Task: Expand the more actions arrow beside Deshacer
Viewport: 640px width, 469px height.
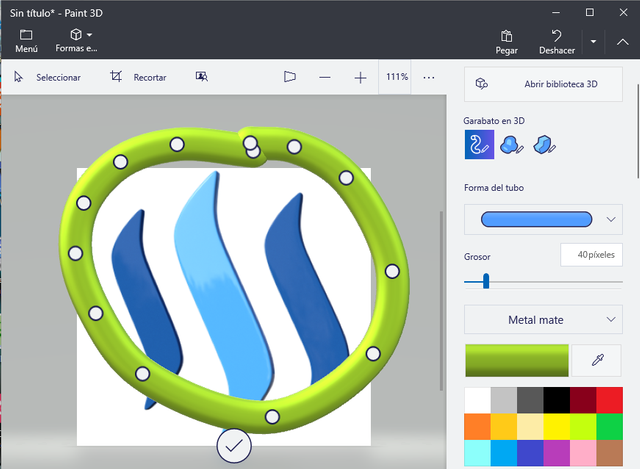Action: point(593,42)
